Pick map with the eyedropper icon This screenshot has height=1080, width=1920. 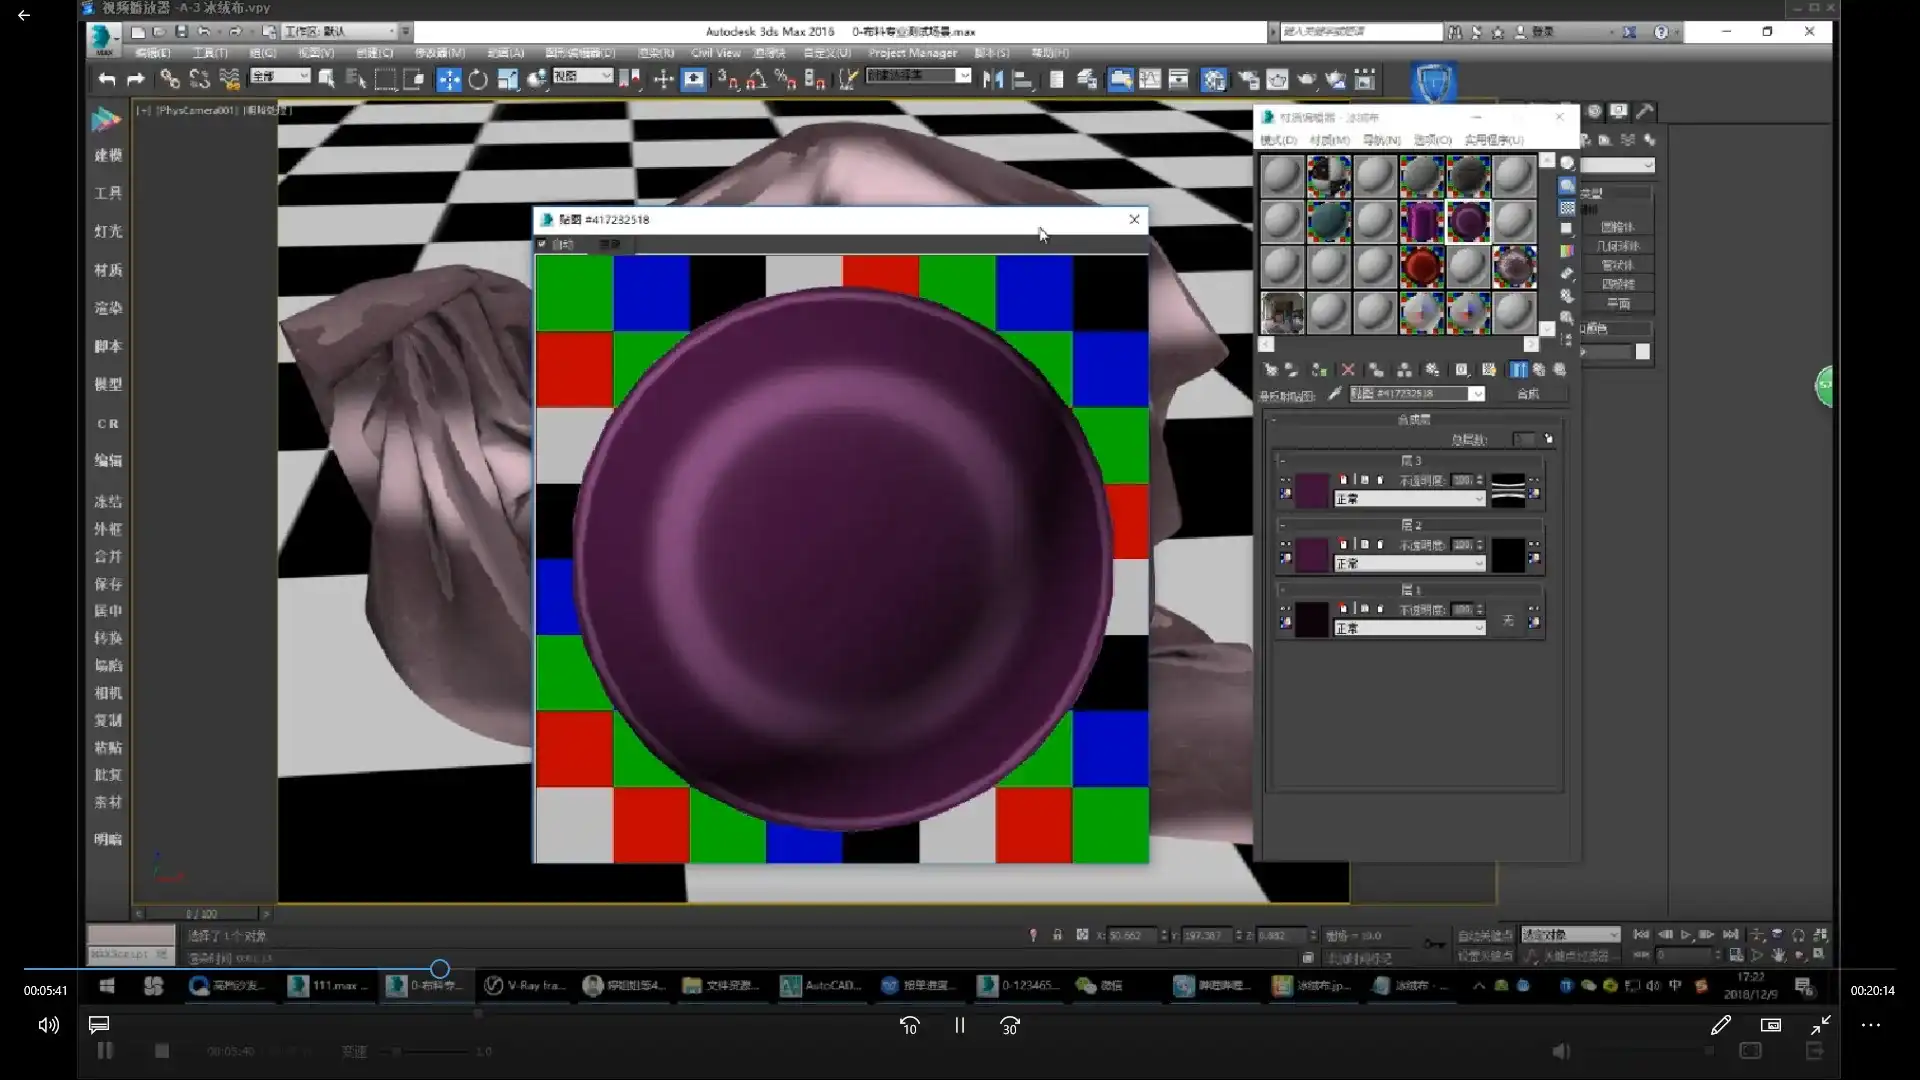tap(1334, 394)
